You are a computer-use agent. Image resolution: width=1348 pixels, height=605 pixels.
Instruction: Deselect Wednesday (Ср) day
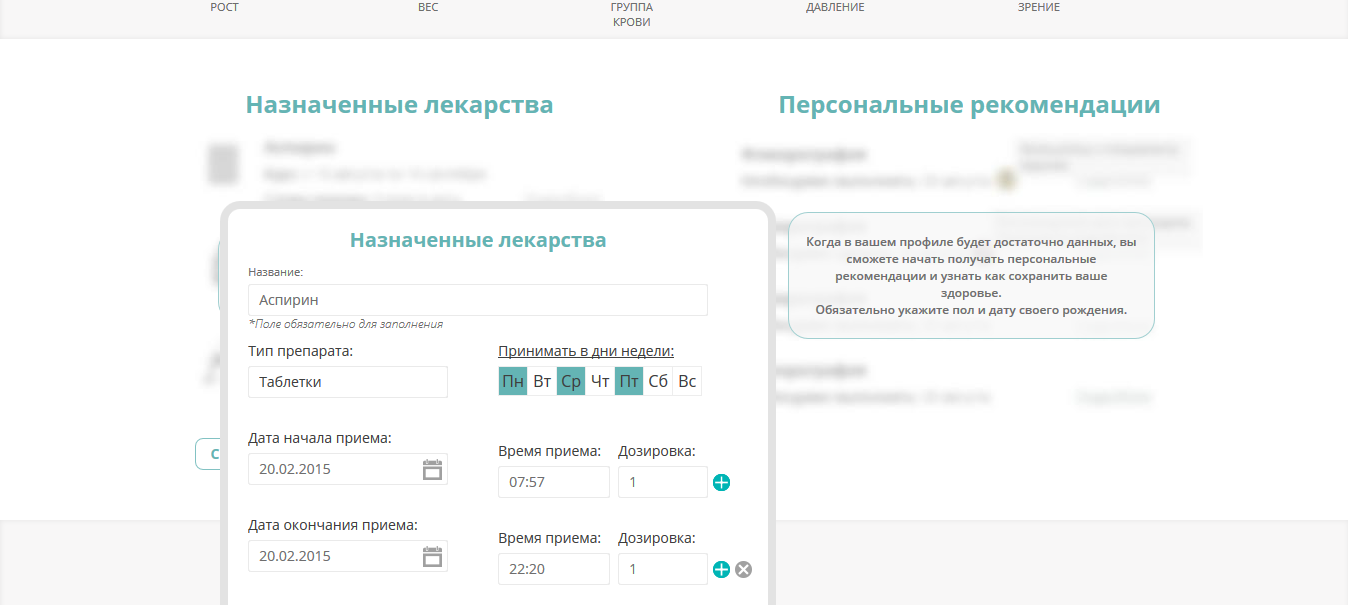point(571,381)
